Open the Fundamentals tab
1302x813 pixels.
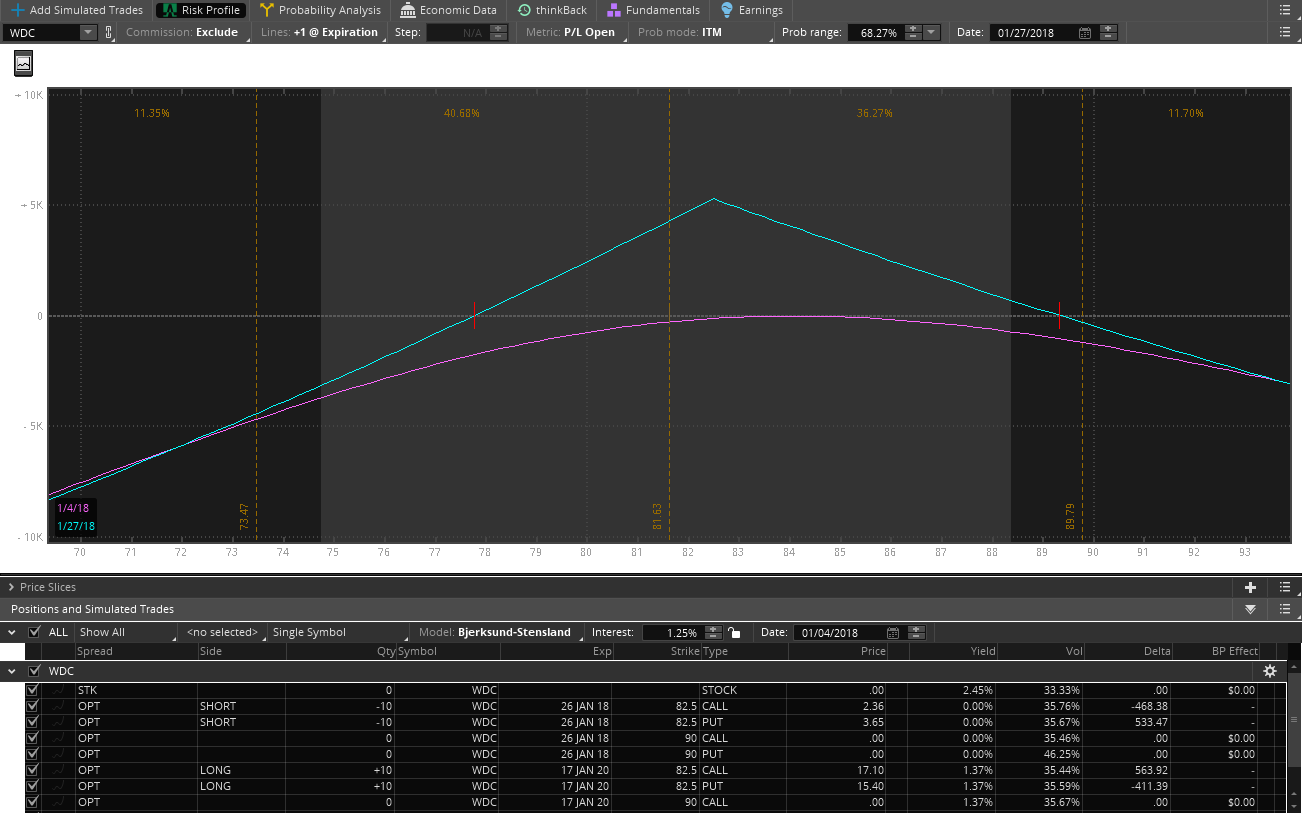653,10
